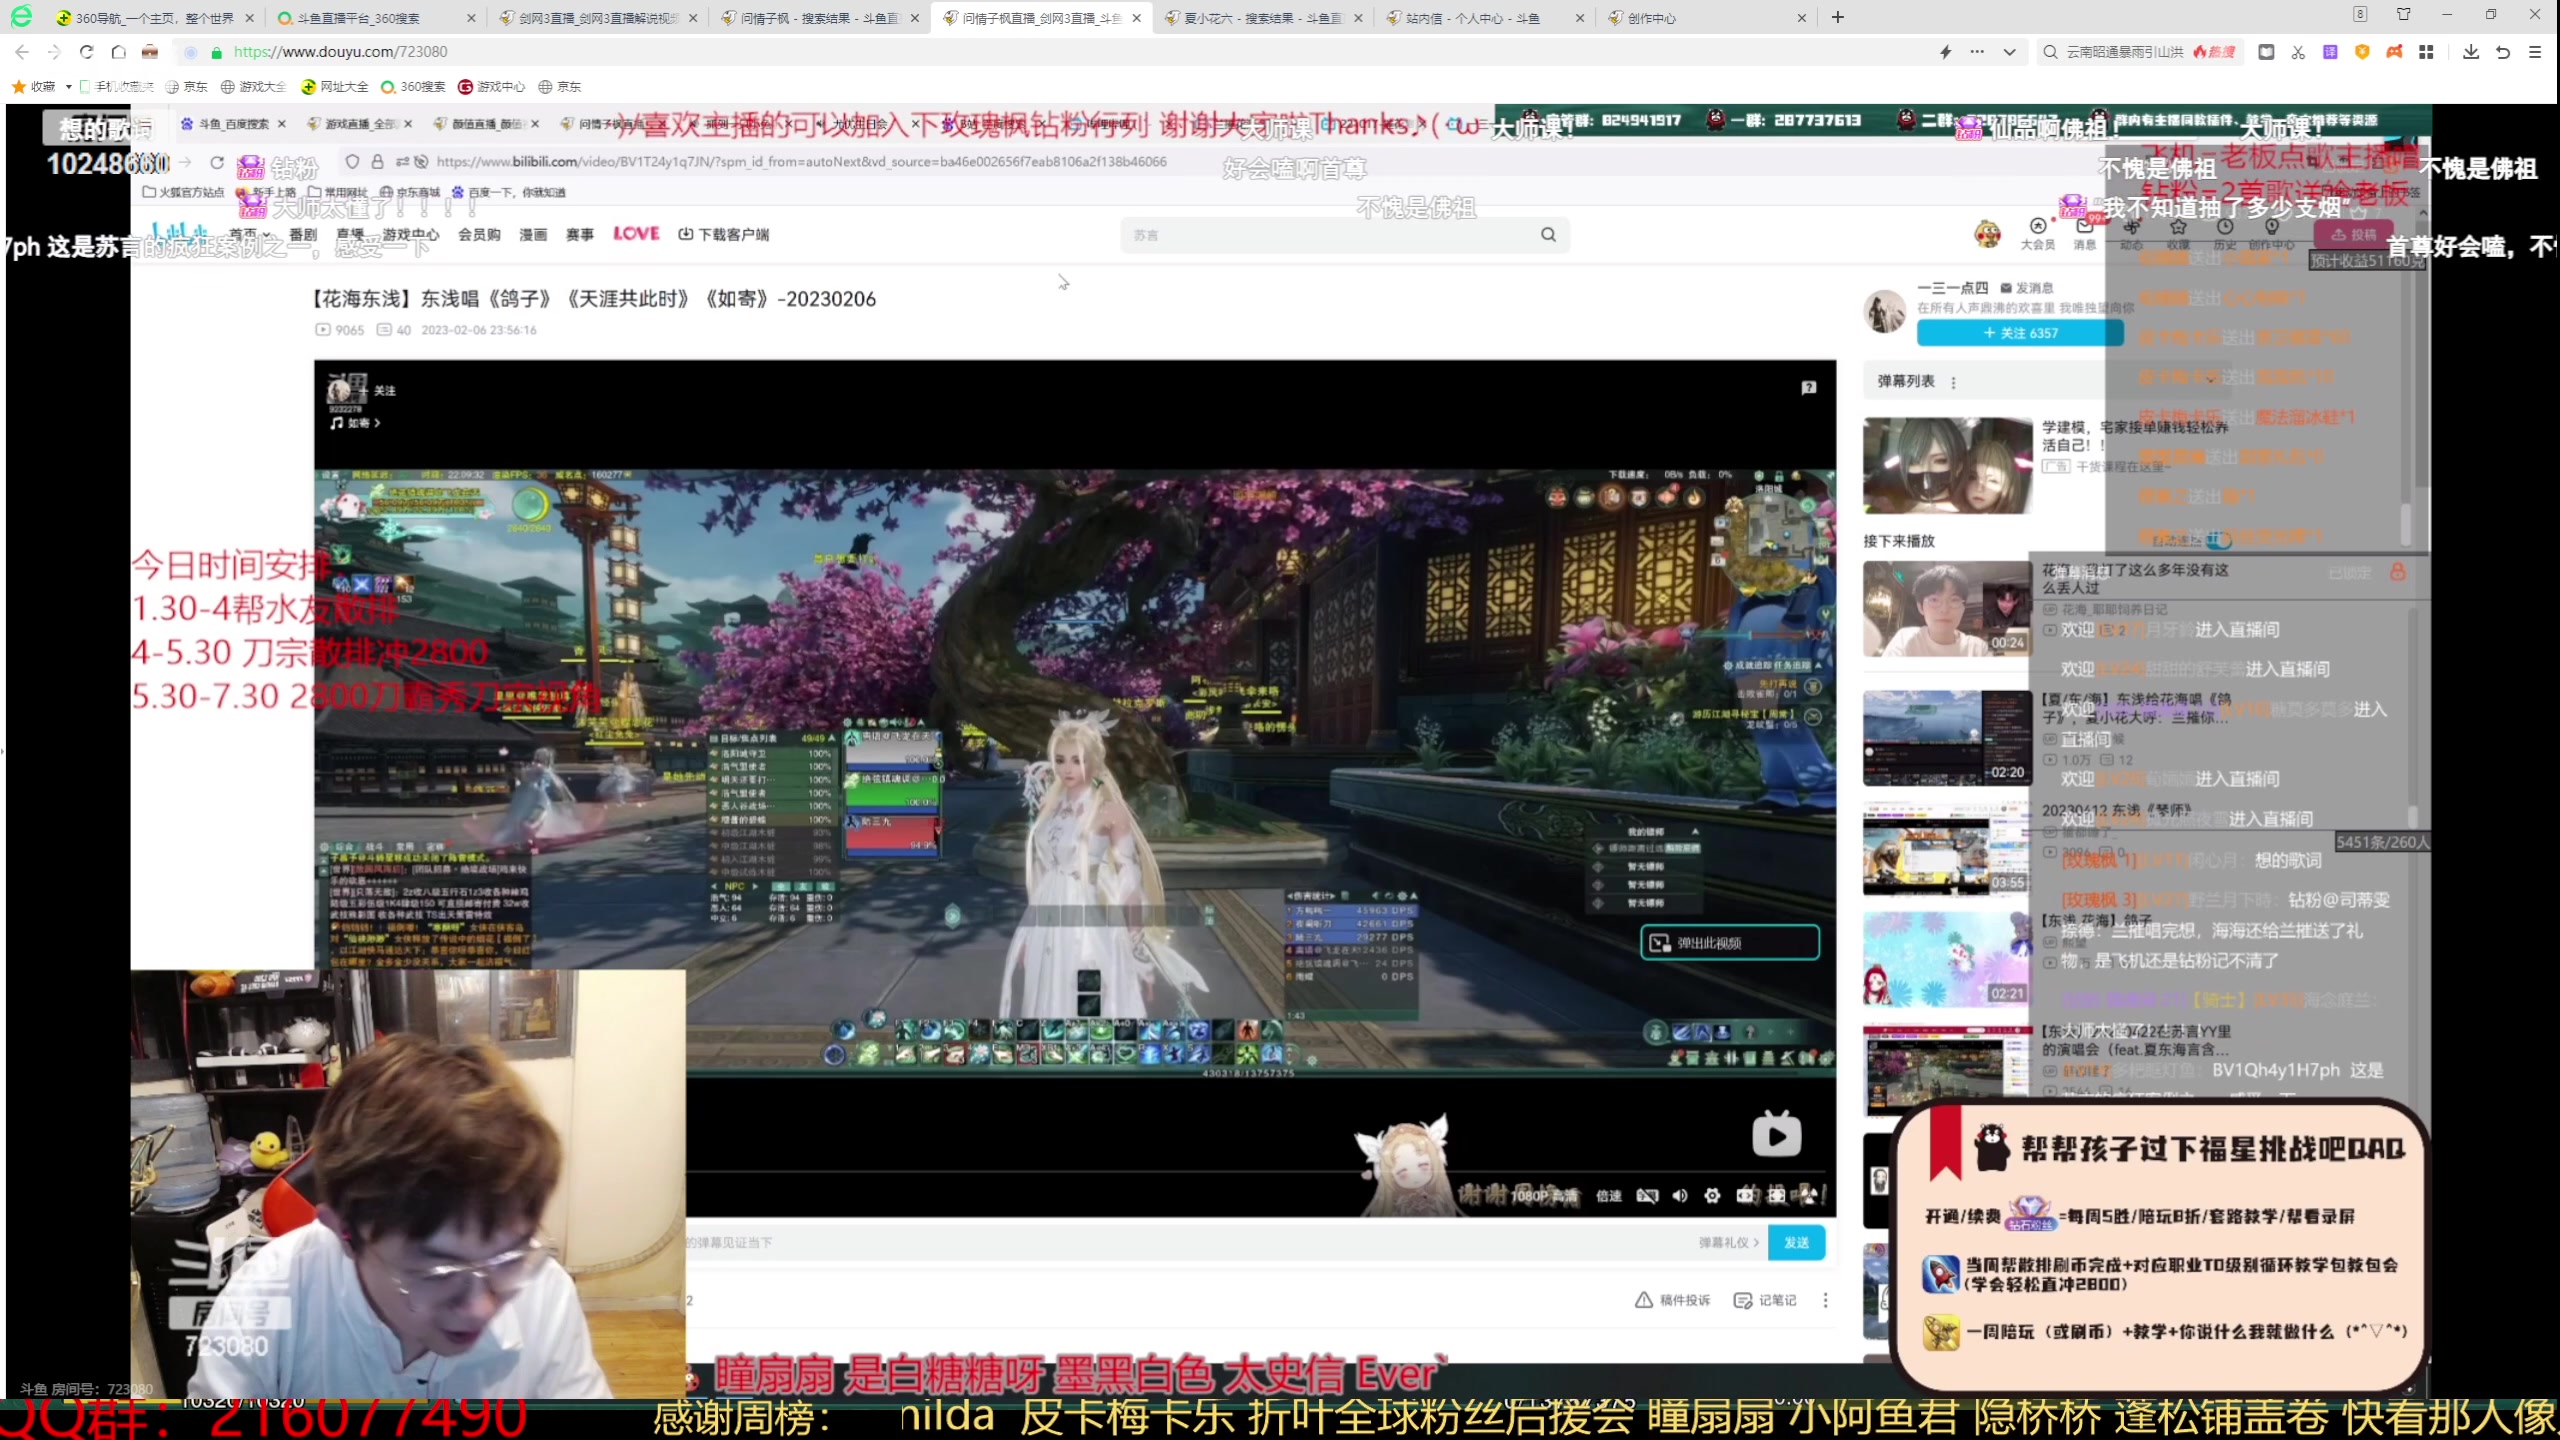Open the 倍速 playback speed menu
The width and height of the screenshot is (2560, 1440).
pyautogui.click(x=1608, y=1196)
